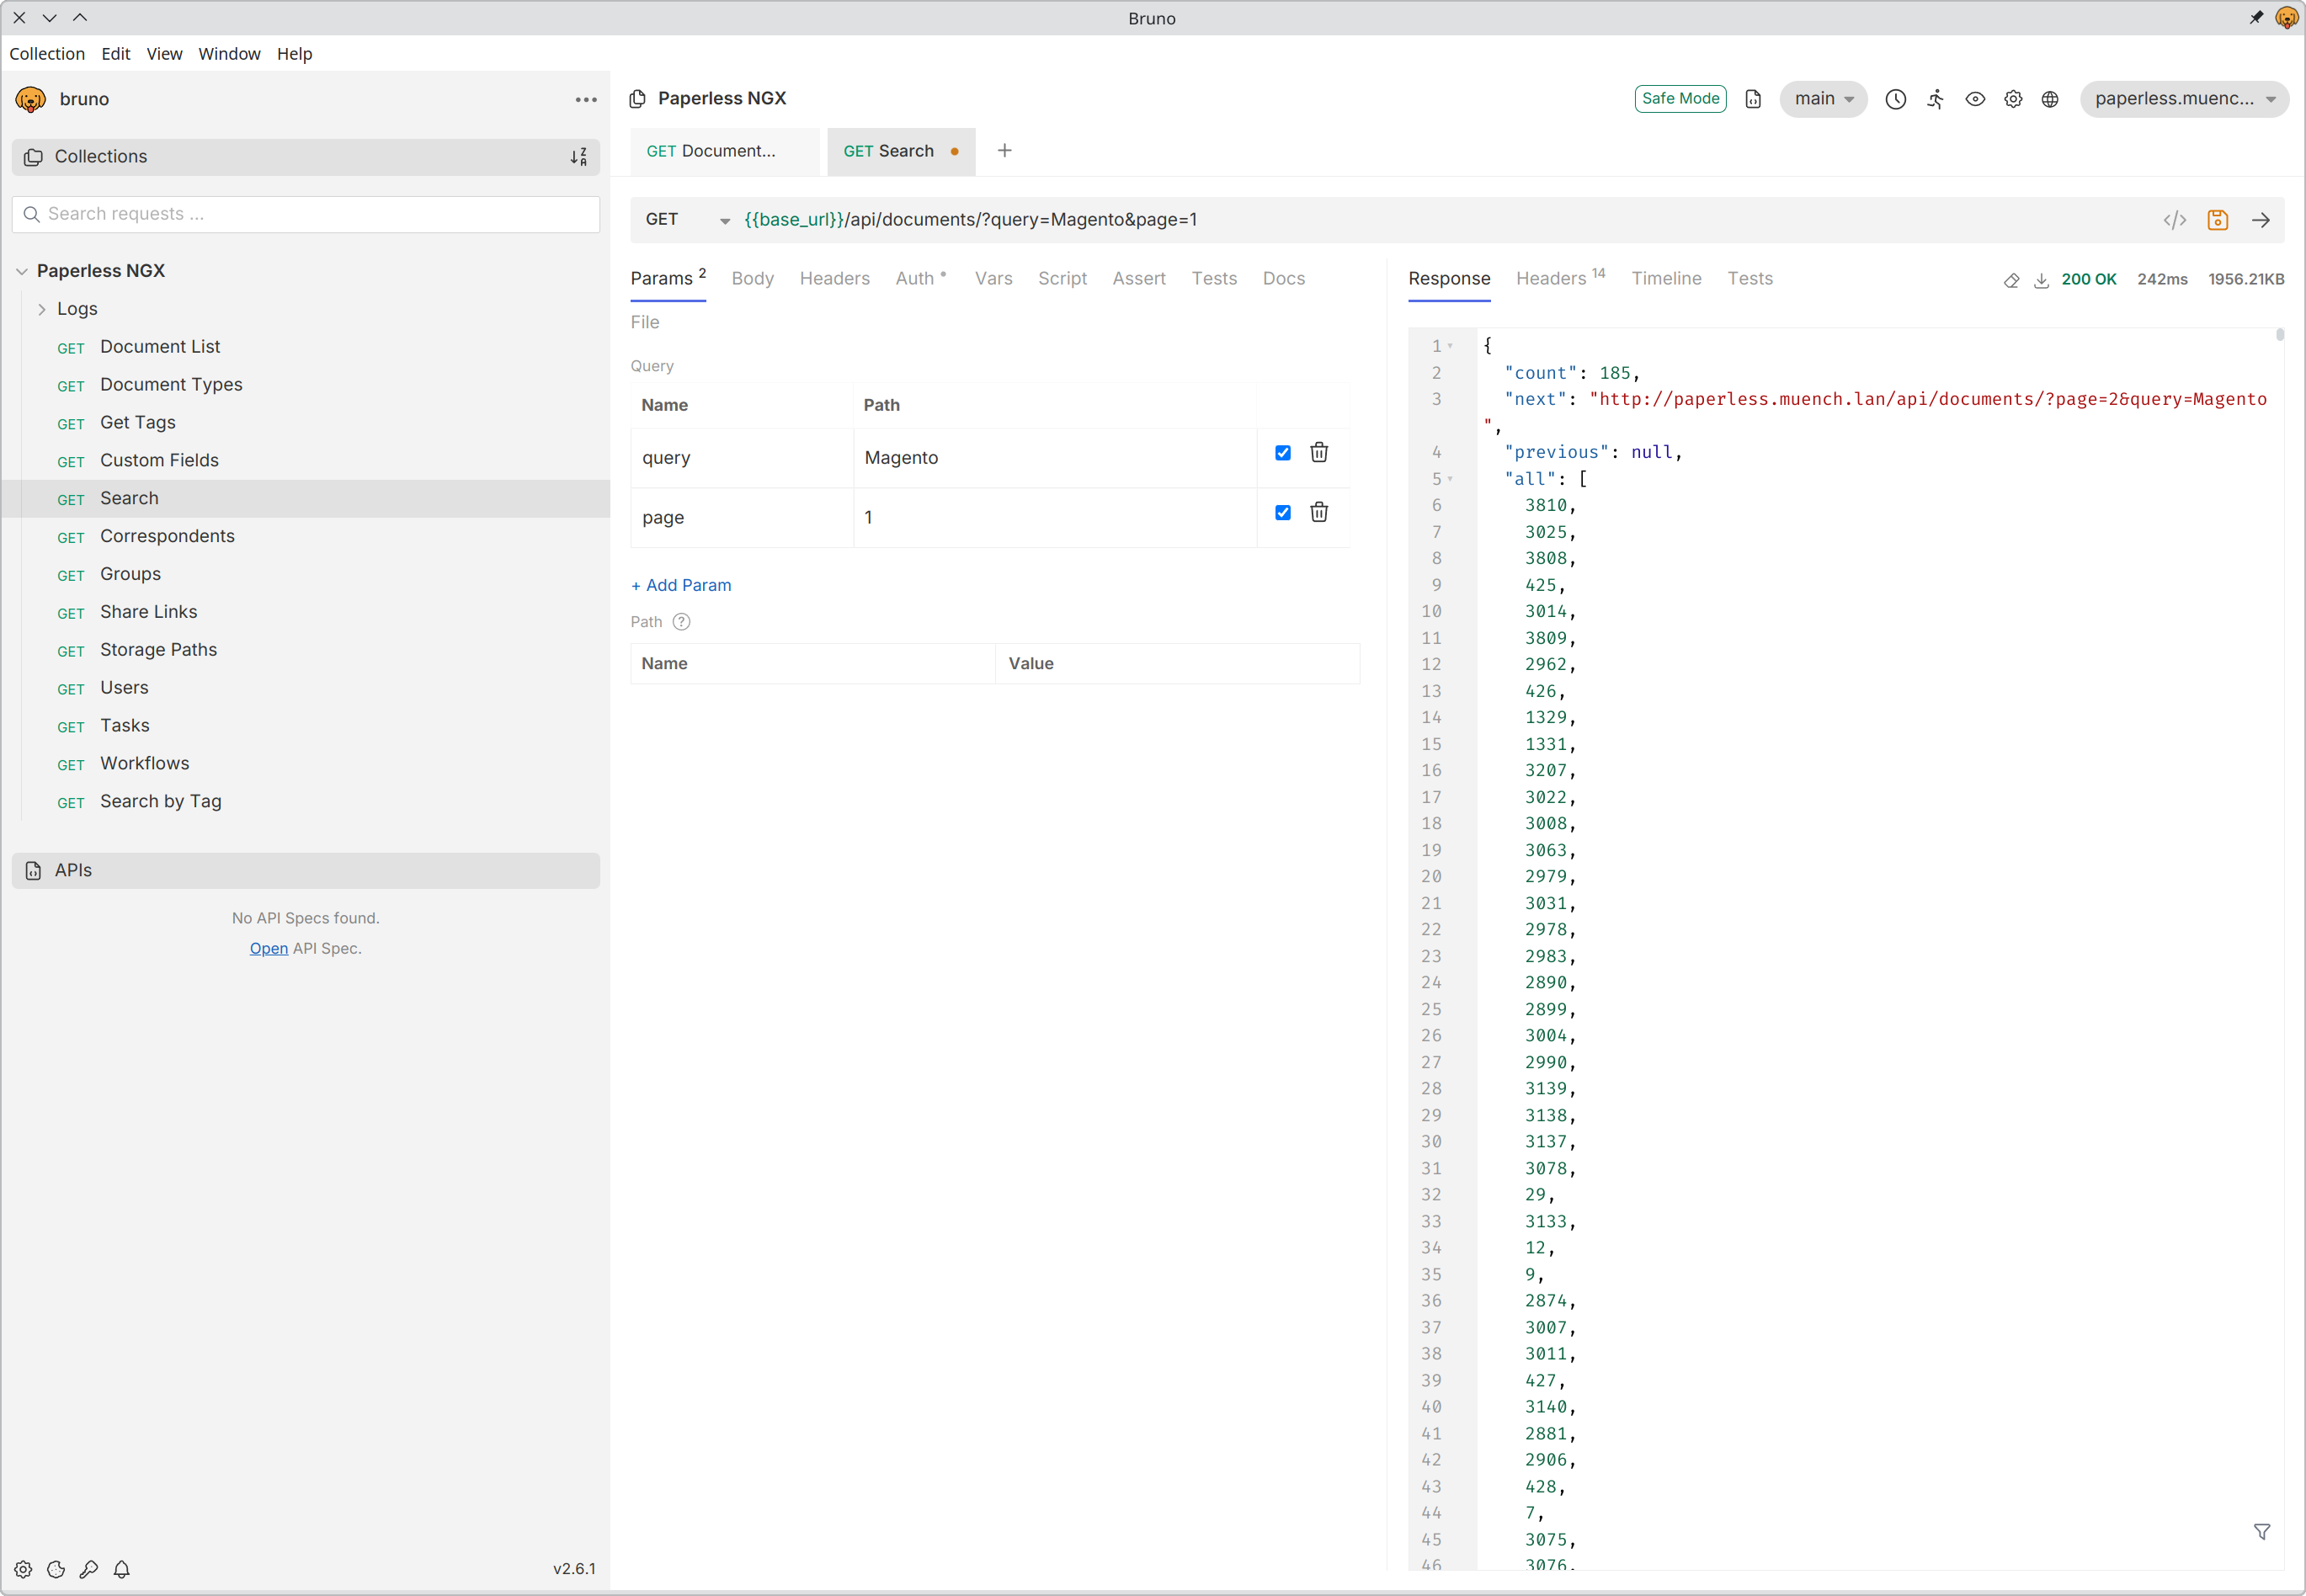Click the Open API Spec link
Image resolution: width=2306 pixels, height=1596 pixels.
268,948
